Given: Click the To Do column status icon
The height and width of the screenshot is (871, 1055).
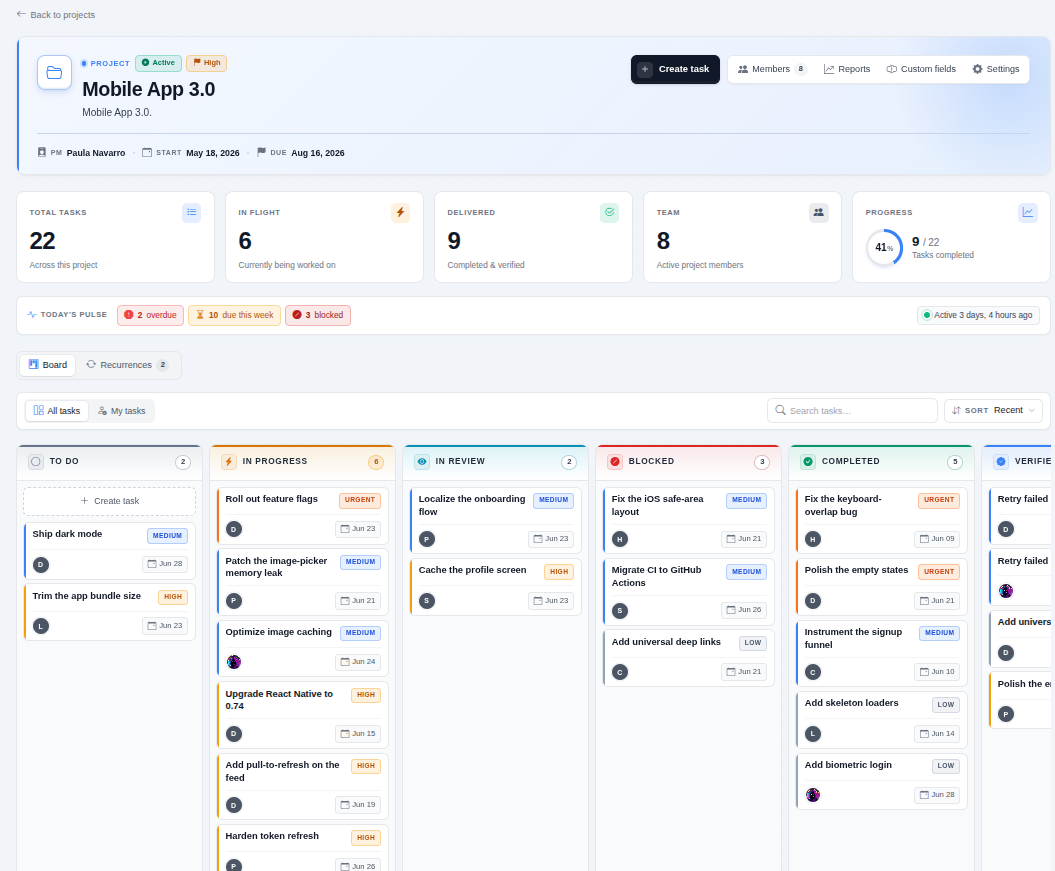Looking at the screenshot, I should coord(36,461).
